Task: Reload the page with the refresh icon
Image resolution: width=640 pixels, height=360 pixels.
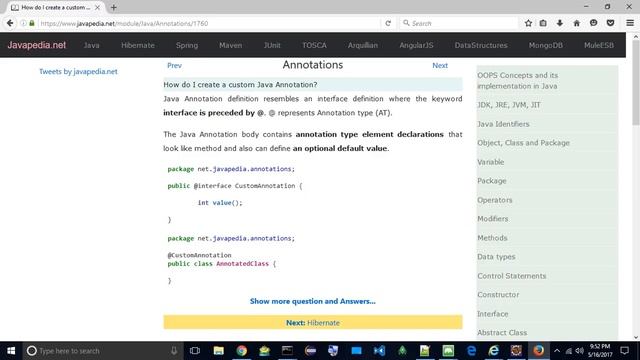Action: tap(388, 23)
